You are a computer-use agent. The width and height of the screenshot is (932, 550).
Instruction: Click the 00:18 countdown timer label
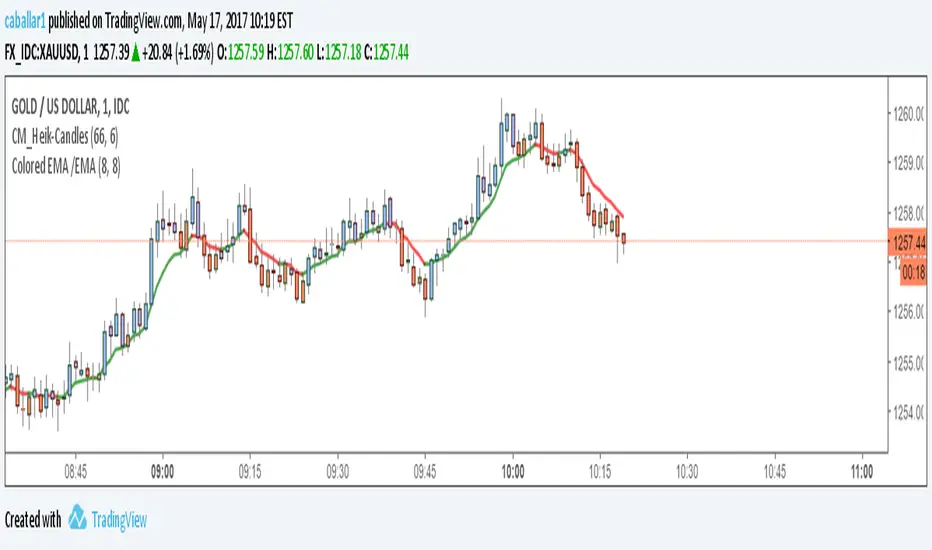tap(914, 273)
